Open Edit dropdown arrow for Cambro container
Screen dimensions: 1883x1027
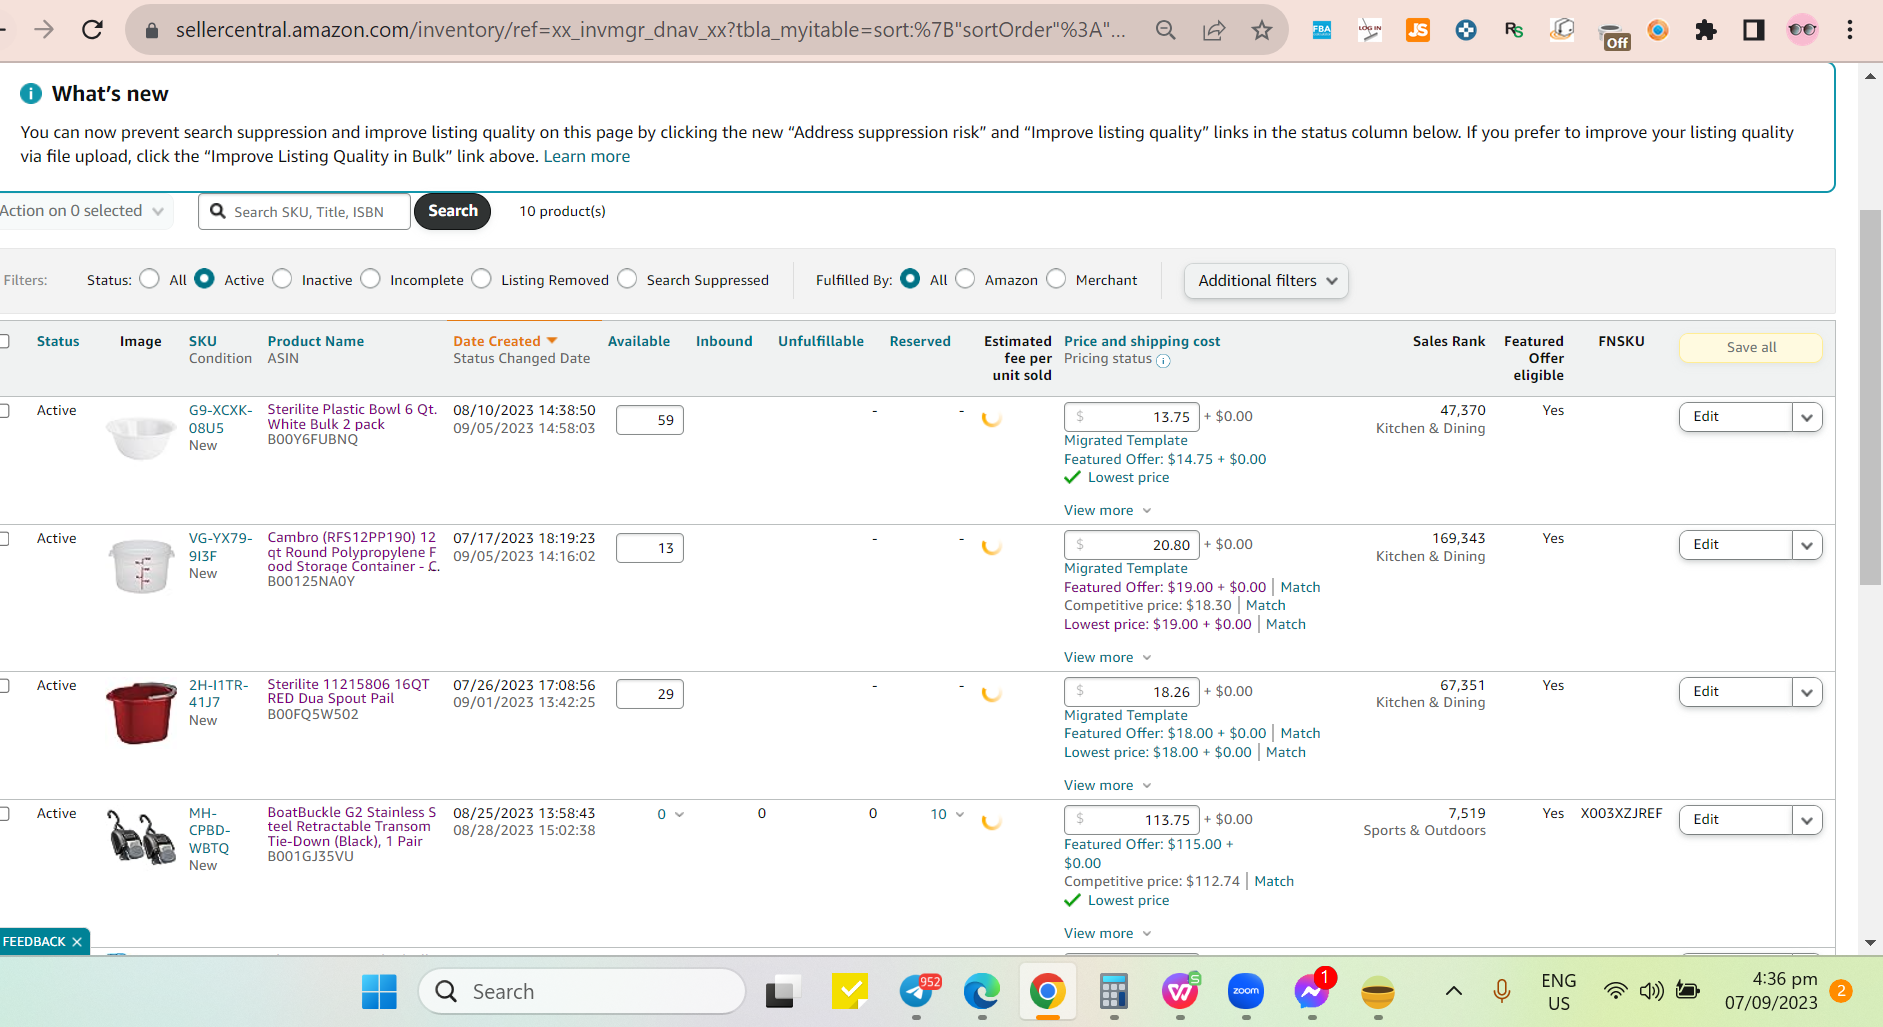pos(1807,545)
